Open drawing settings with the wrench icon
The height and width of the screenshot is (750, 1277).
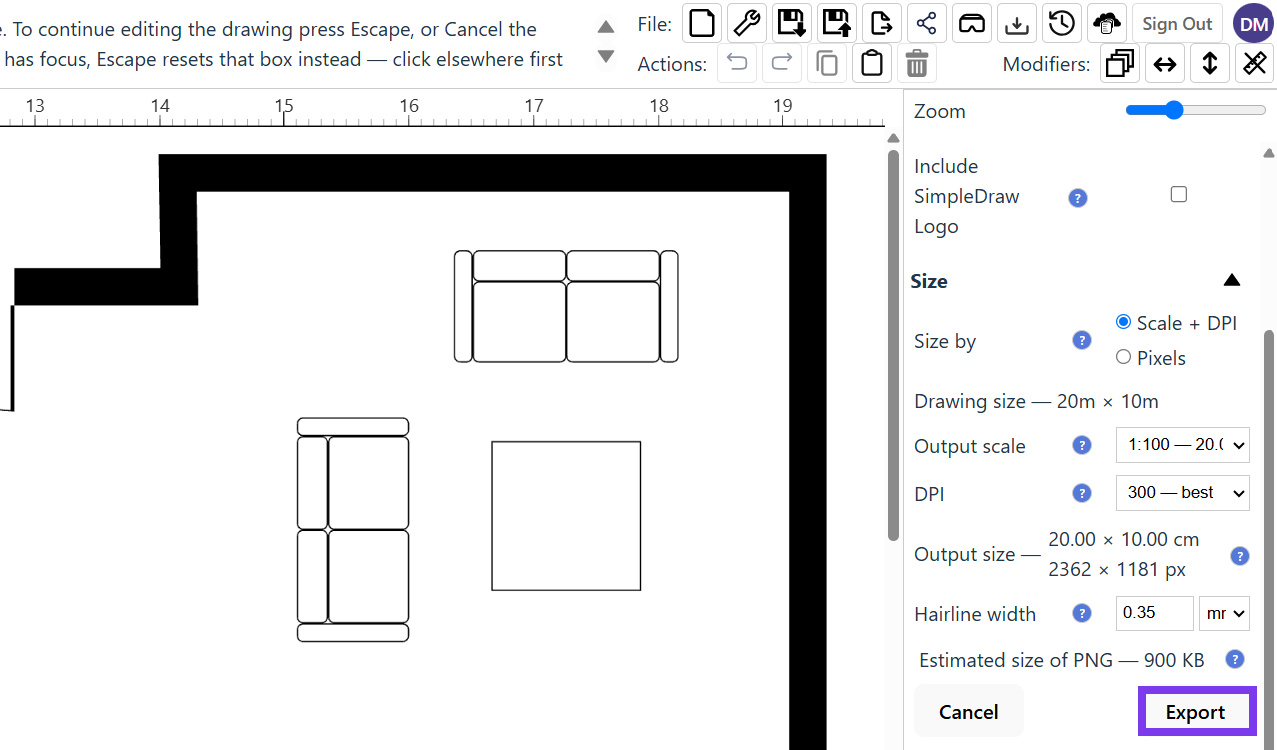[747, 23]
